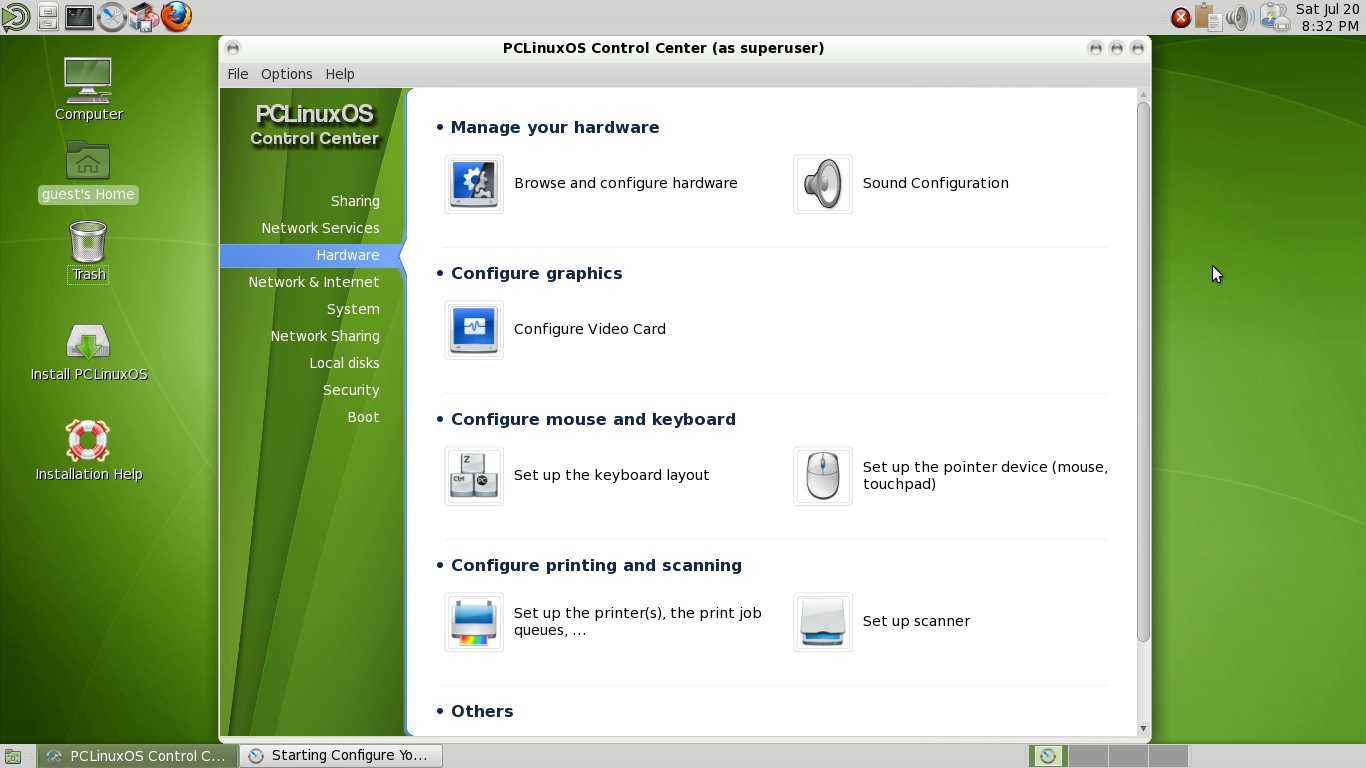Click the date and time clock
Viewport: 1366px width, 768px height.
(1329, 17)
